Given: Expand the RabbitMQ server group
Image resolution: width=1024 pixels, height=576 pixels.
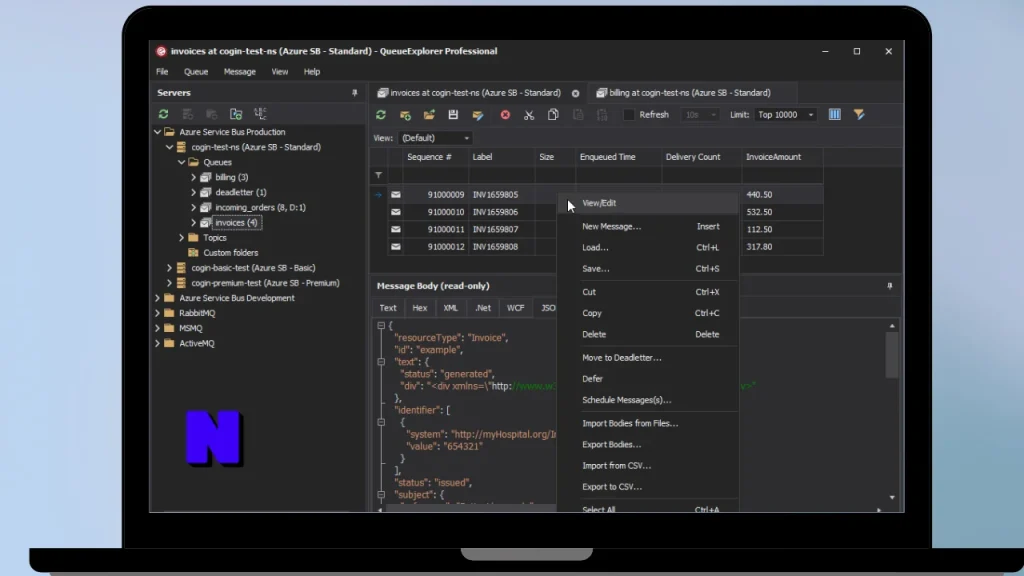Looking at the screenshot, I should (x=157, y=313).
